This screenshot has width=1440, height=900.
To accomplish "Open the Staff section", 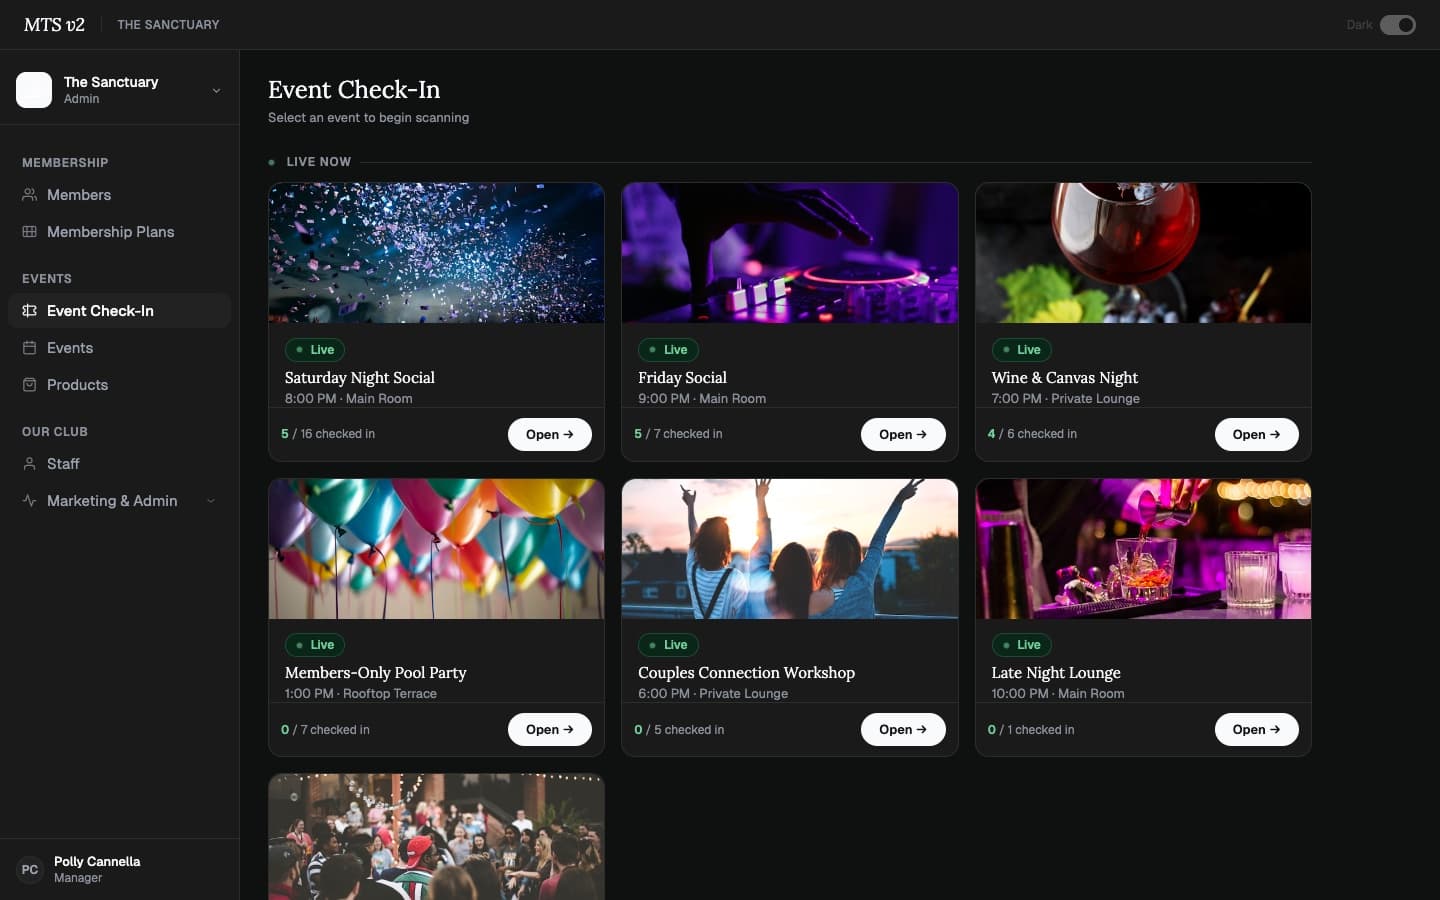I will tap(120, 464).
